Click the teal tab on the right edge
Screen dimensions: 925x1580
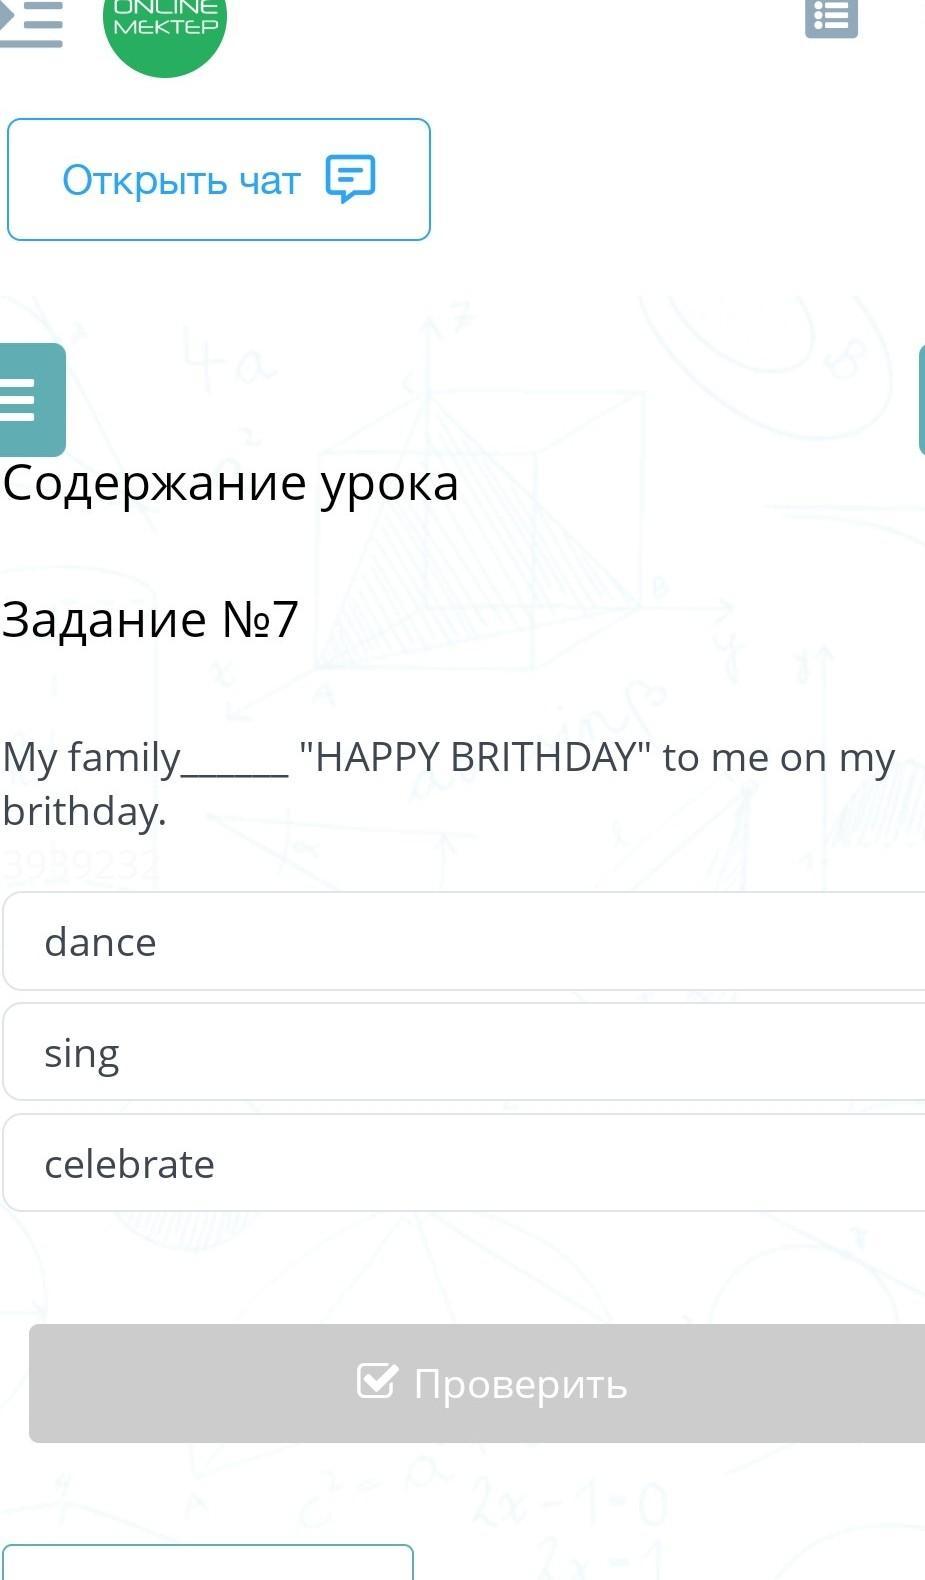click(x=921, y=399)
